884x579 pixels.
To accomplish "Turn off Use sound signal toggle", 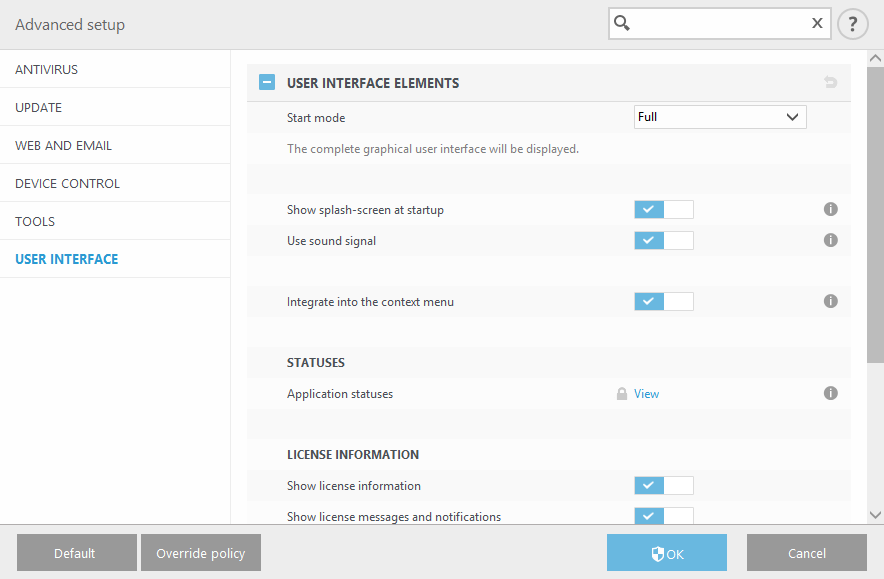I will pos(663,241).
